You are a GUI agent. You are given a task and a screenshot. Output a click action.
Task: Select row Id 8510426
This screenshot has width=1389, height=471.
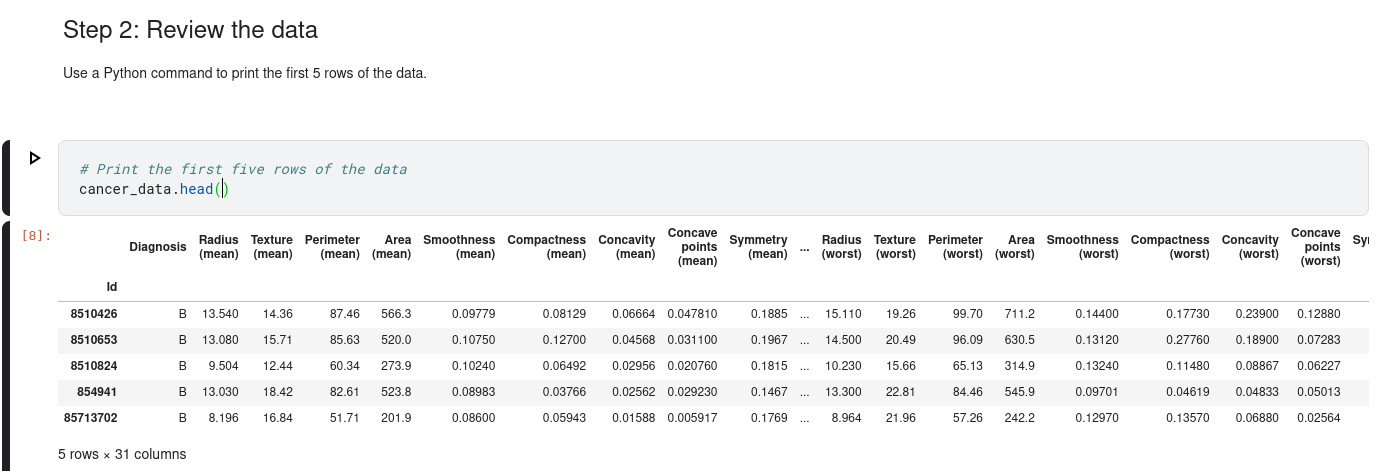pyautogui.click(x=94, y=314)
